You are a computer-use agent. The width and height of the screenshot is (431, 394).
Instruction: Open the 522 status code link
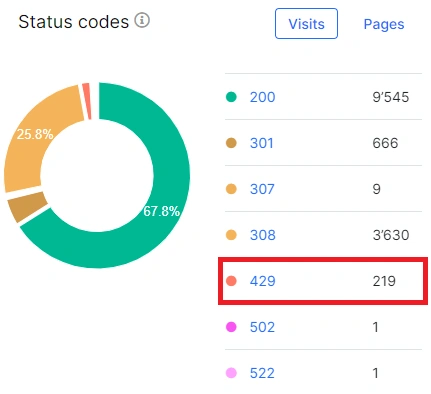[262, 373]
